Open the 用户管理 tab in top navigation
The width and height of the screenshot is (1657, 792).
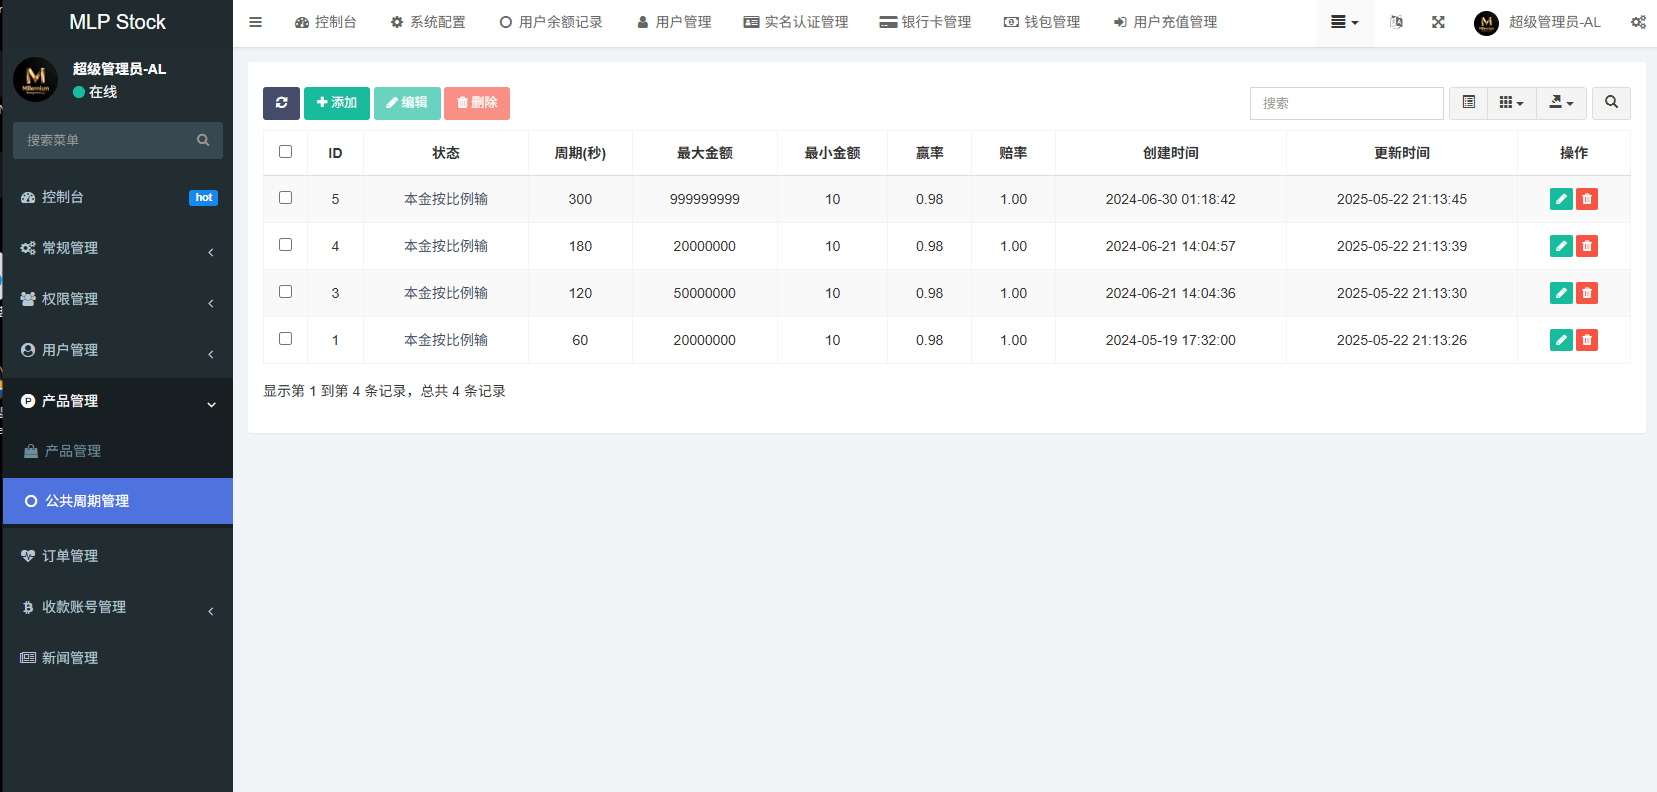(x=674, y=22)
